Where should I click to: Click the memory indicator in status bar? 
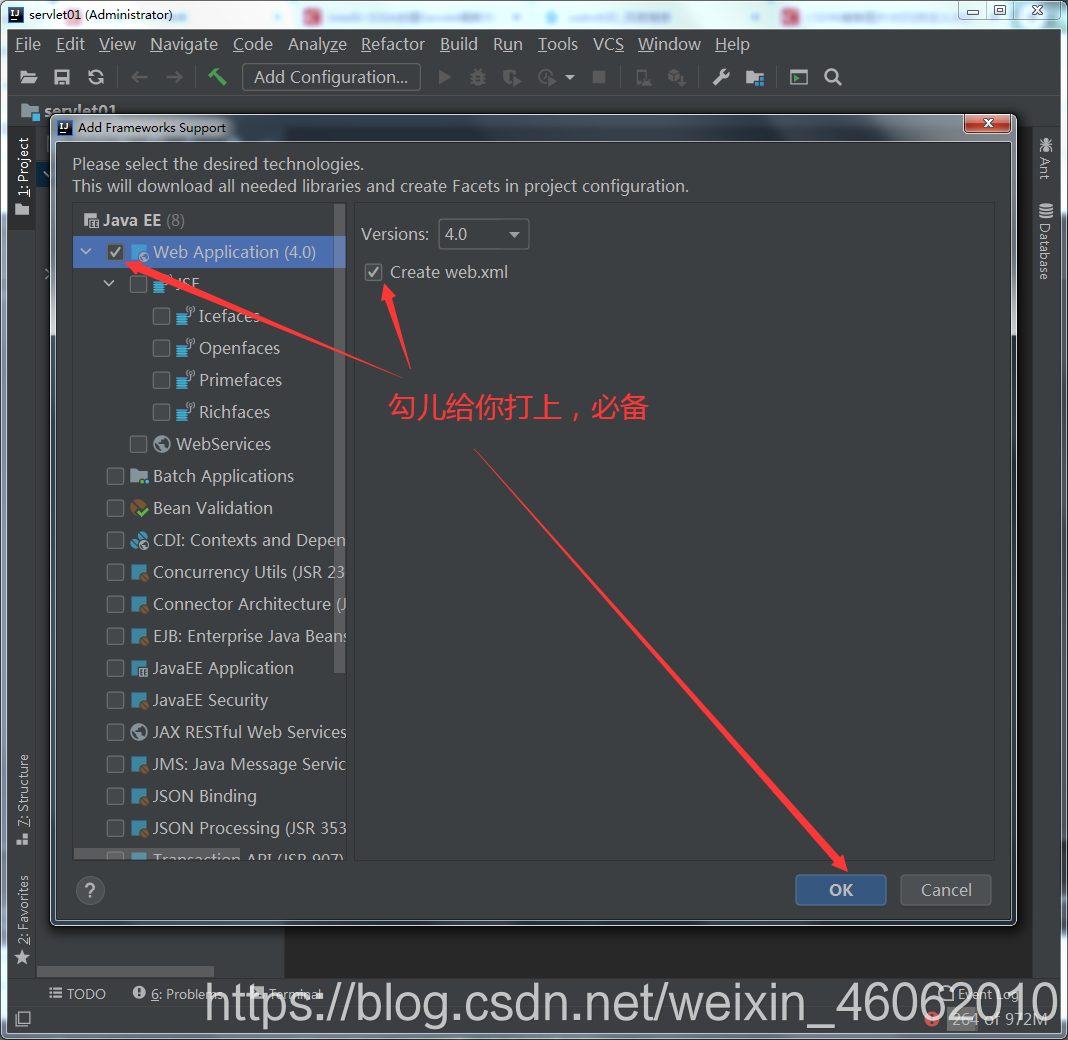coord(999,1020)
